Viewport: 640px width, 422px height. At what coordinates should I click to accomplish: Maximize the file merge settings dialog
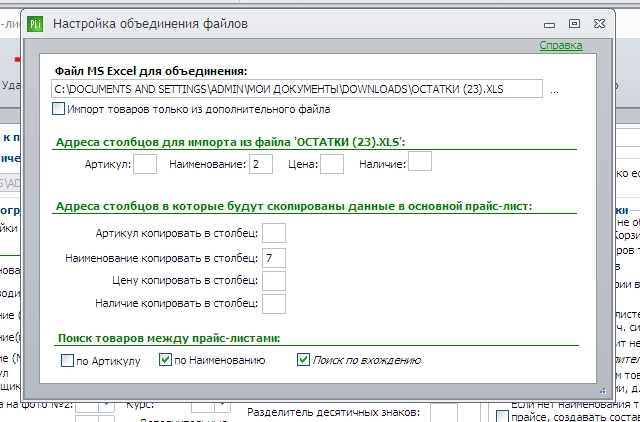click(574, 24)
